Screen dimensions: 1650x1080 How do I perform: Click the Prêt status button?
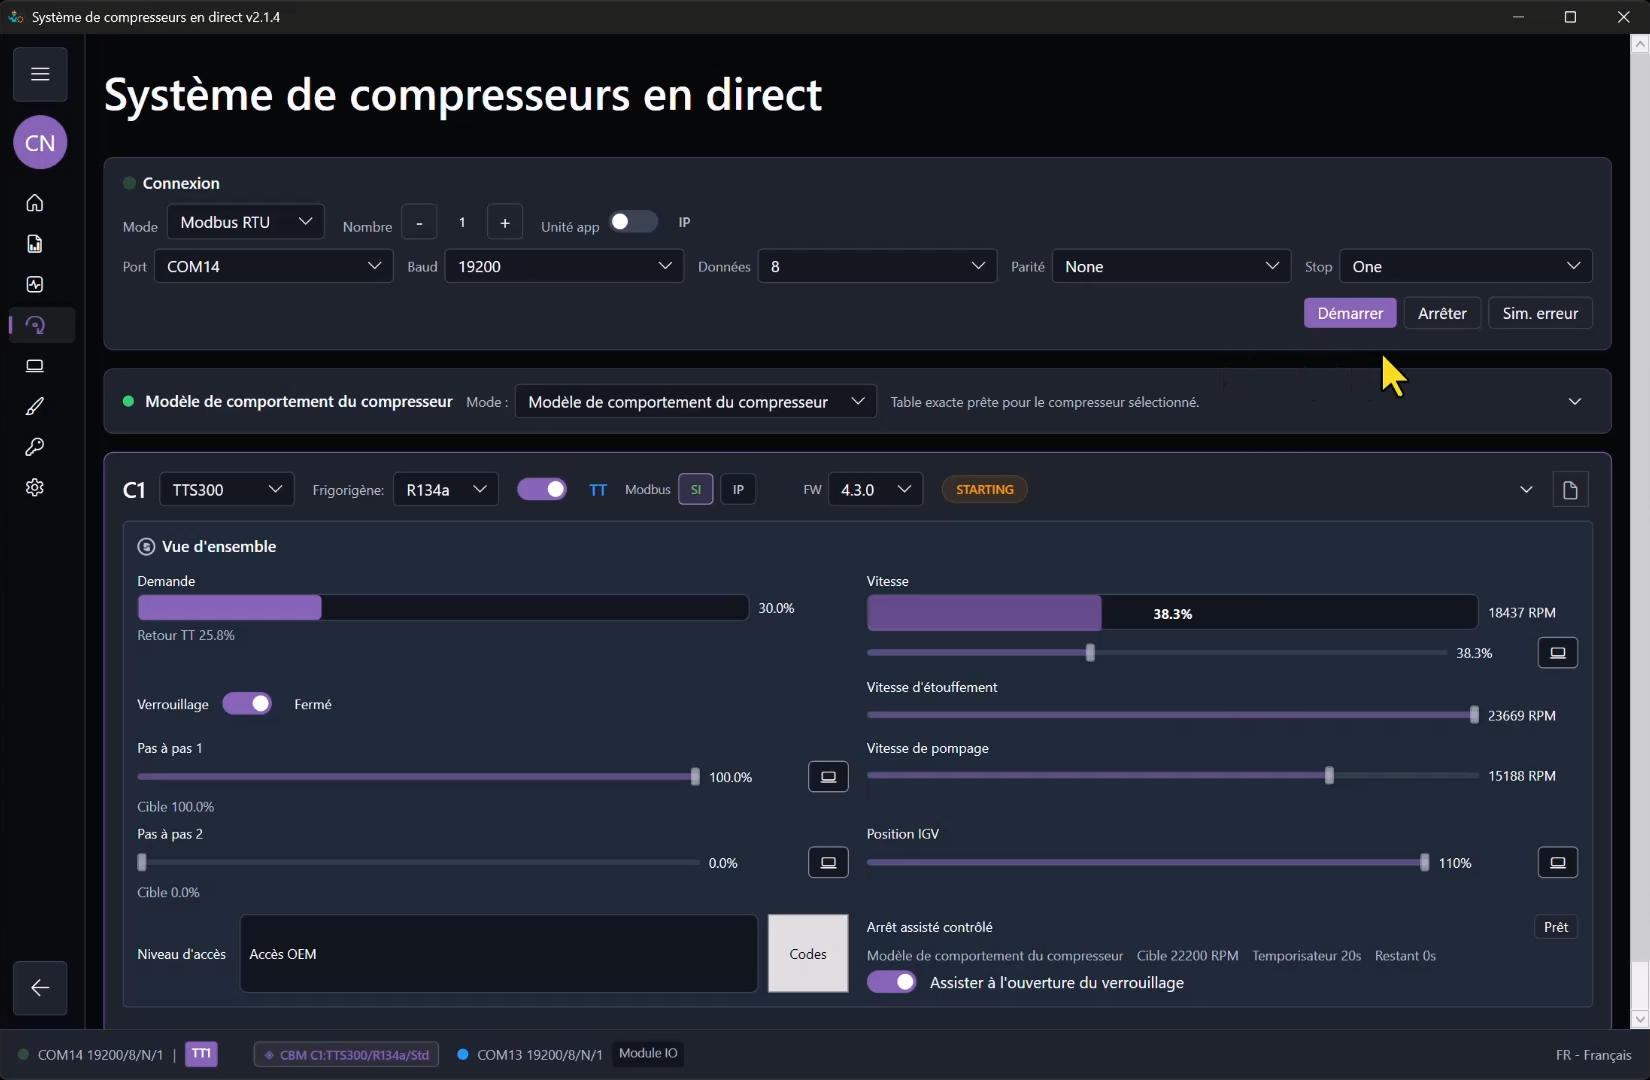click(1556, 927)
